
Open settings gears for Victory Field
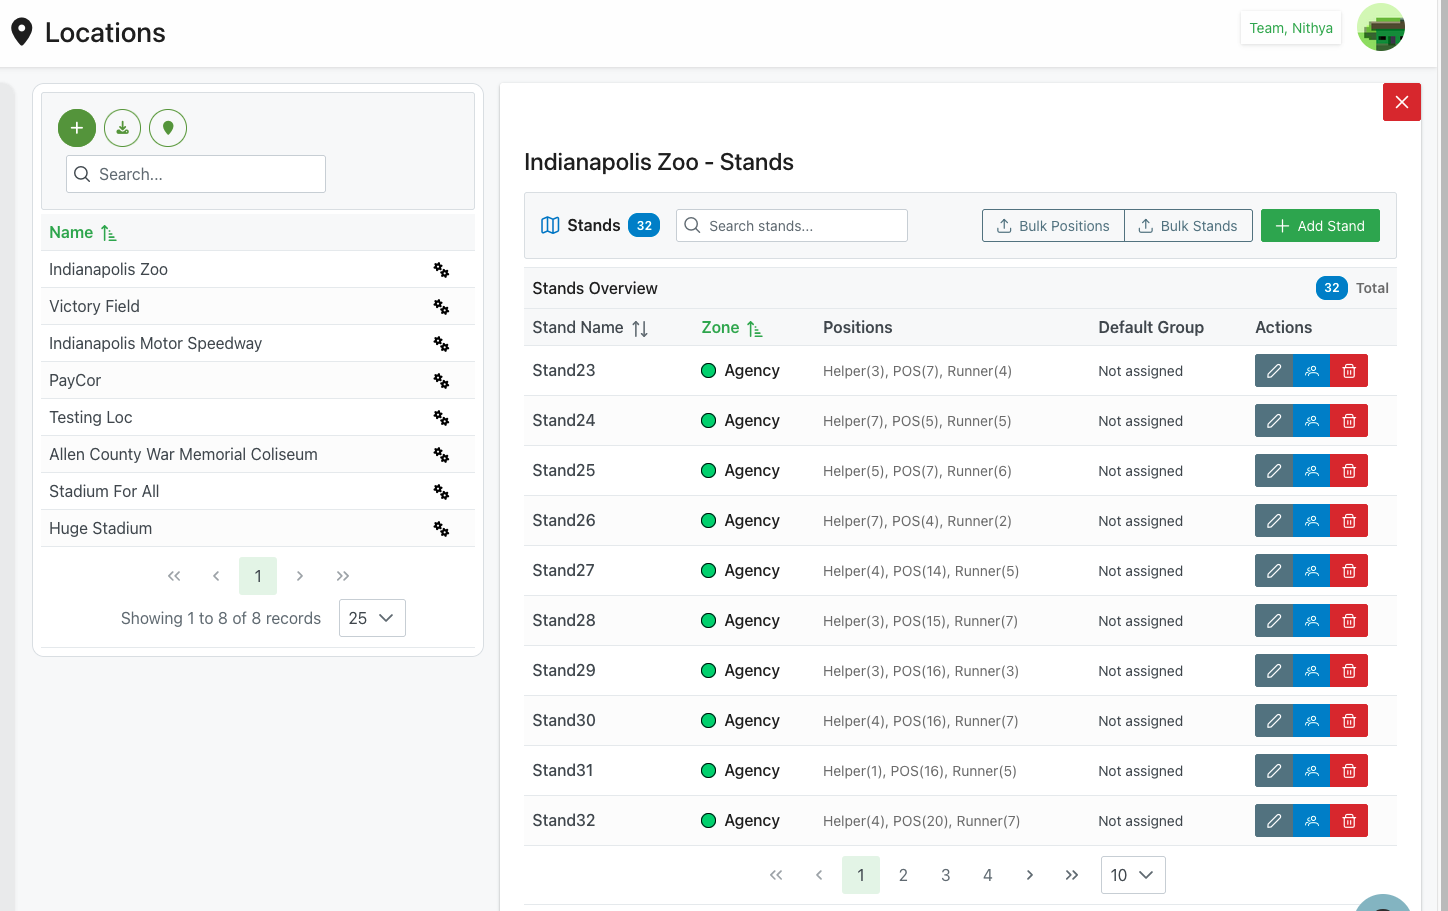[441, 307]
